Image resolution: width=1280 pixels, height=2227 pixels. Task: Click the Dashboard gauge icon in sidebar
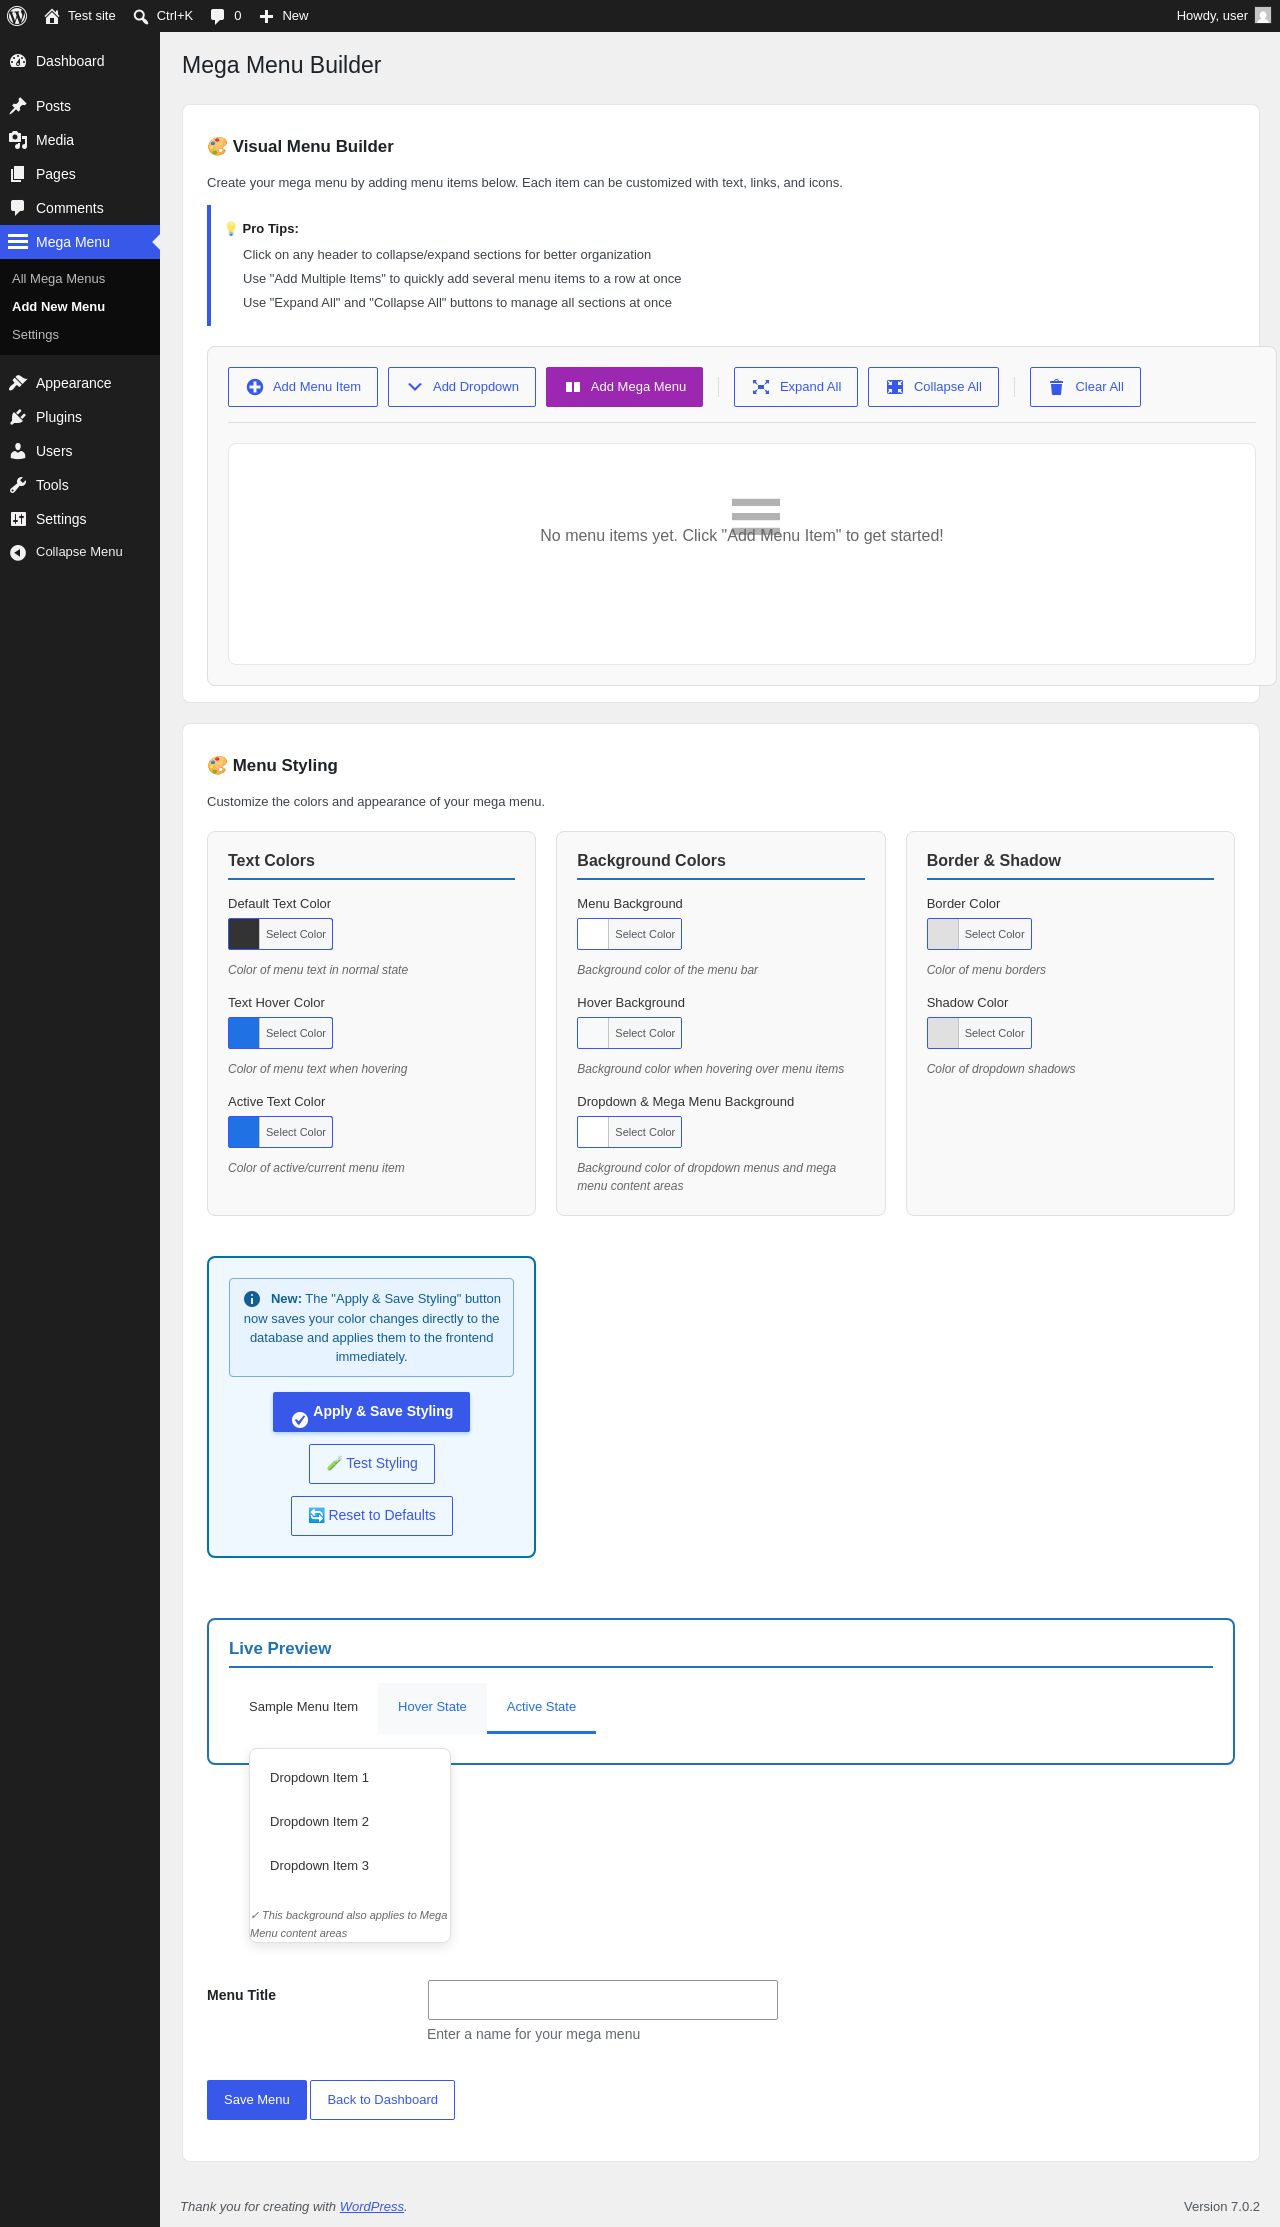click(18, 61)
